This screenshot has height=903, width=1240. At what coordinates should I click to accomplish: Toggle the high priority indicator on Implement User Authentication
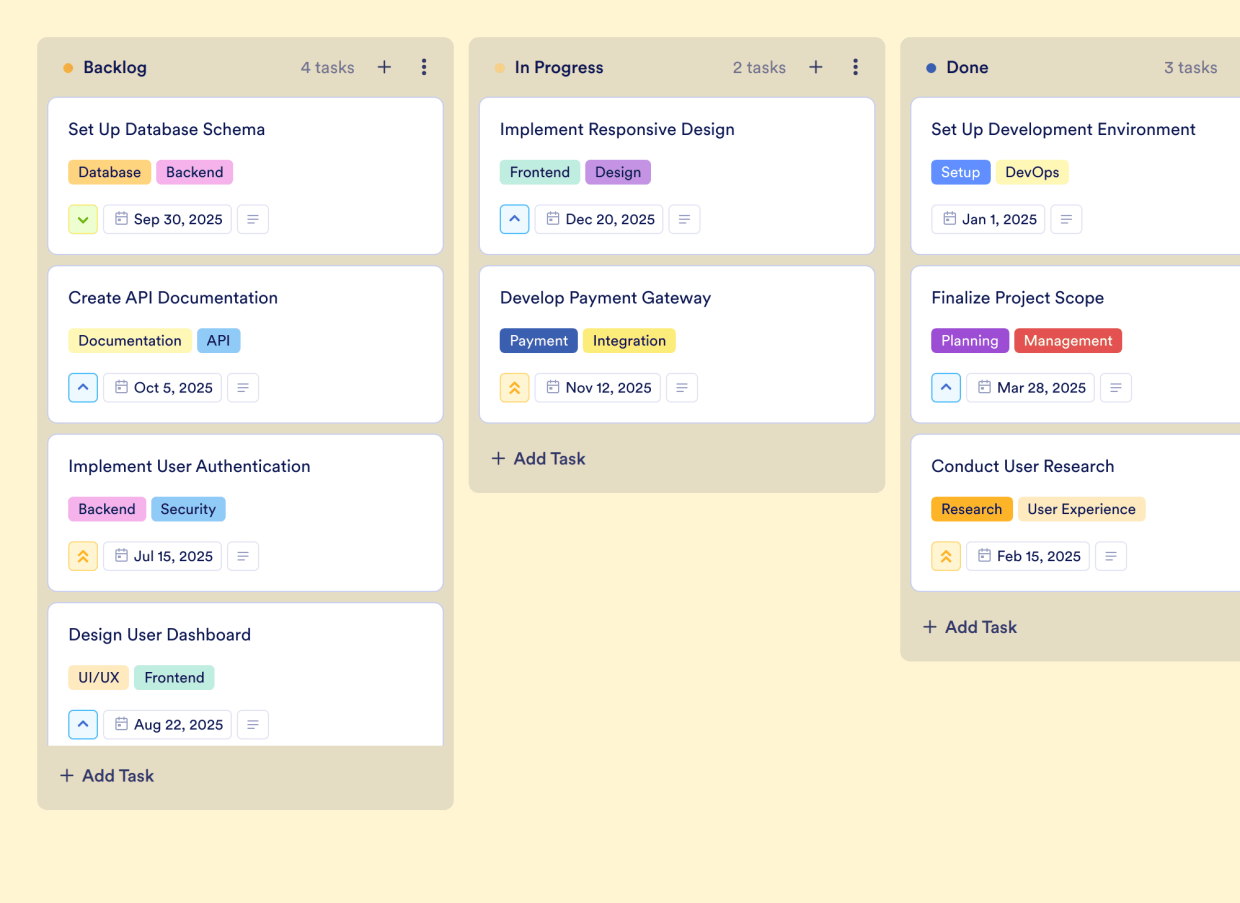[x=83, y=556]
